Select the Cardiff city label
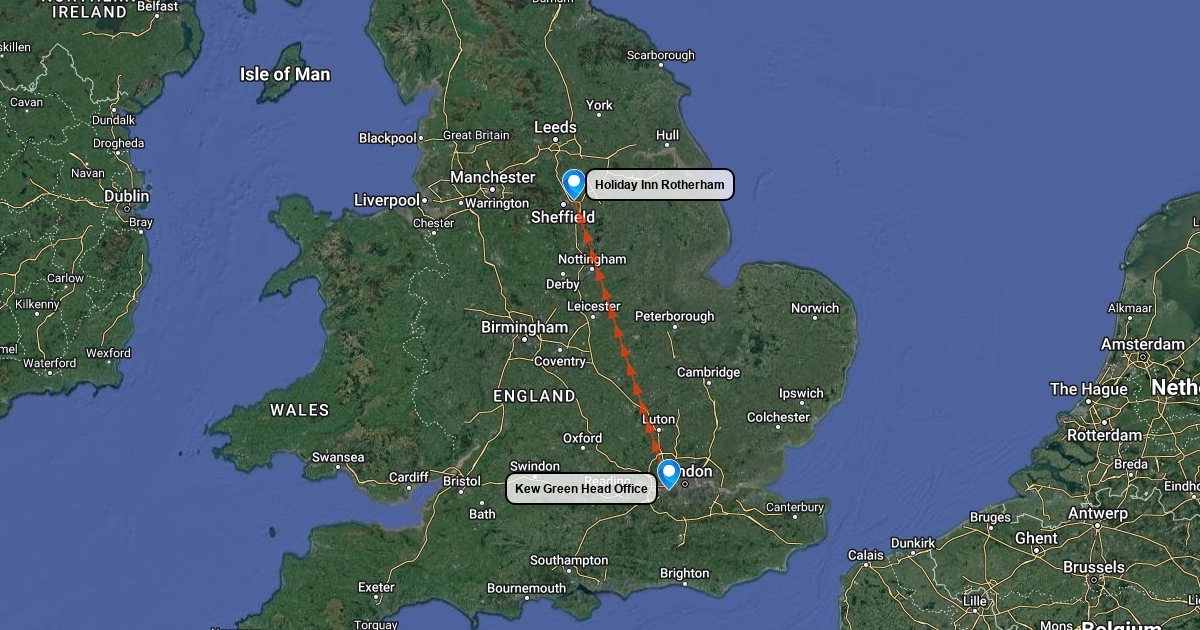Screen dimensions: 1200x630 coord(408,477)
